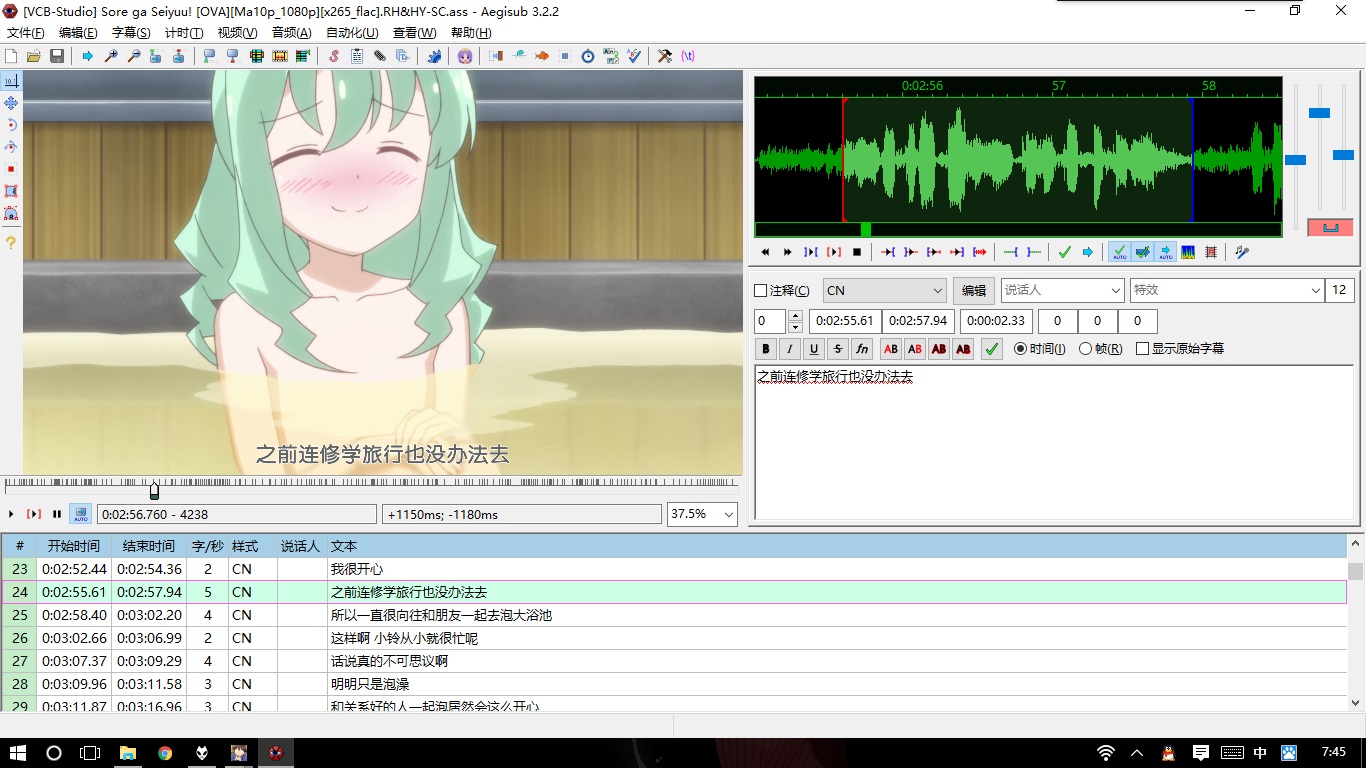
Task: Open the 编辑 Edit menu
Action: pos(78,33)
